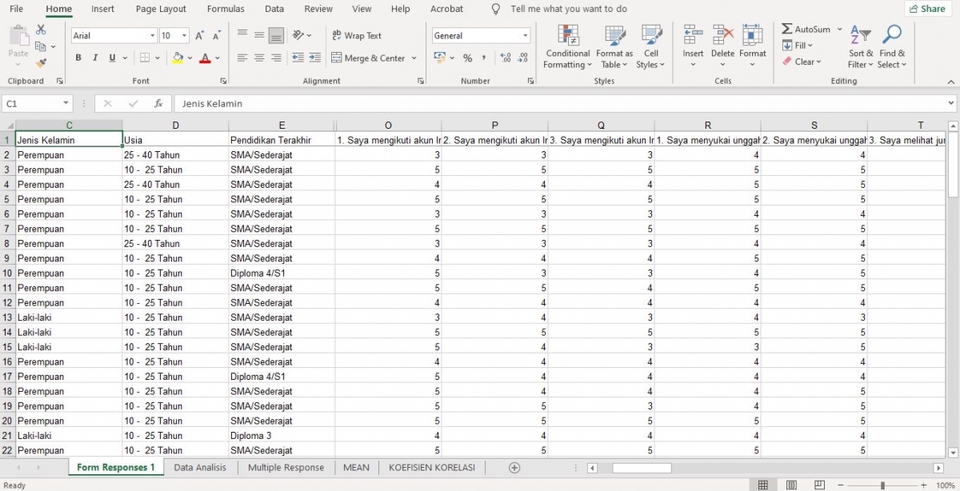Click the Cut scissors icon
The height and width of the screenshot is (491, 960).
click(x=40, y=29)
